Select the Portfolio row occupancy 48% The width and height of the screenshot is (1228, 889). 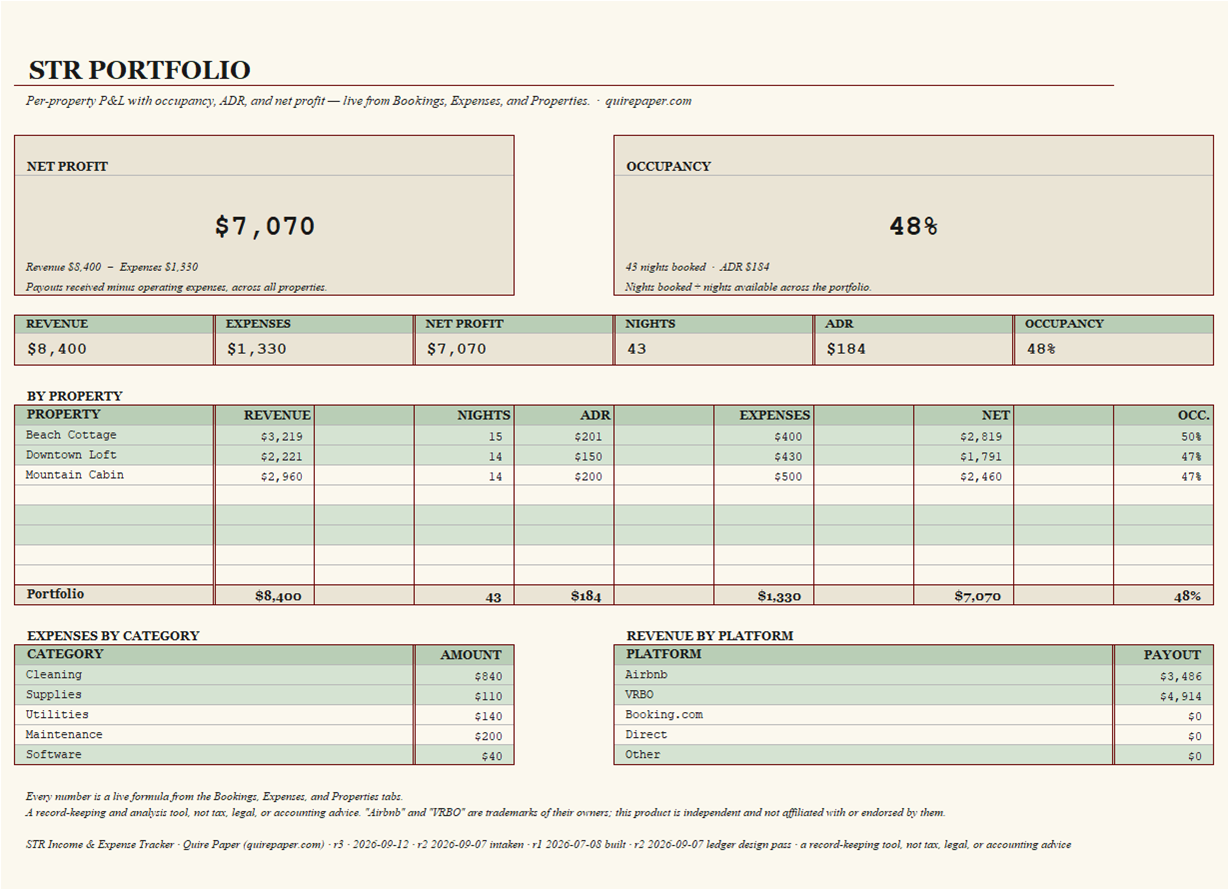pos(1187,596)
